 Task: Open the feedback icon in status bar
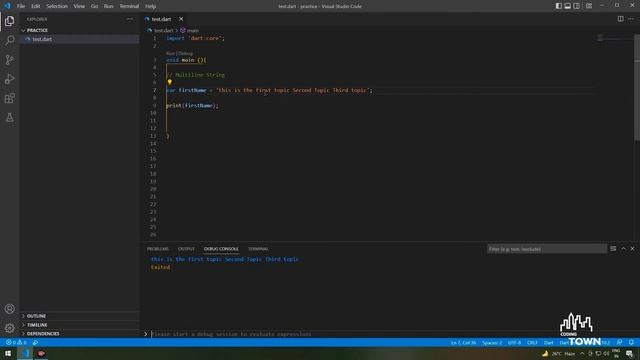620,342
